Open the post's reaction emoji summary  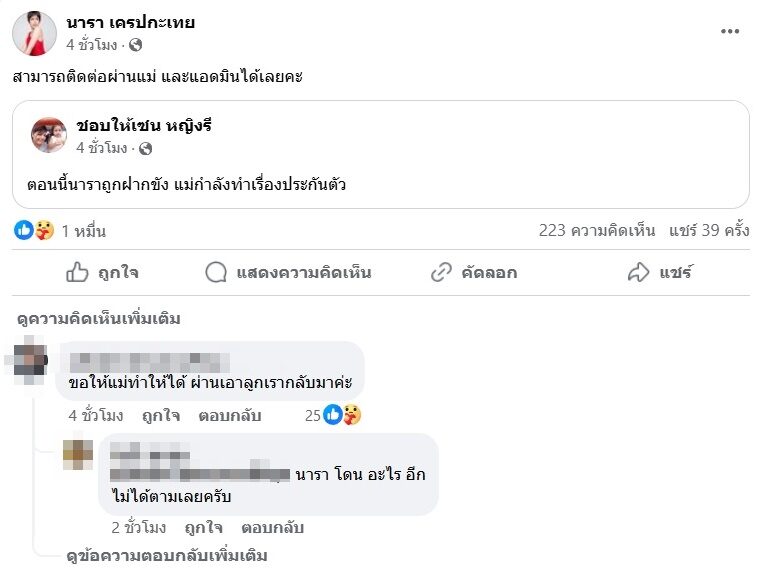34,231
